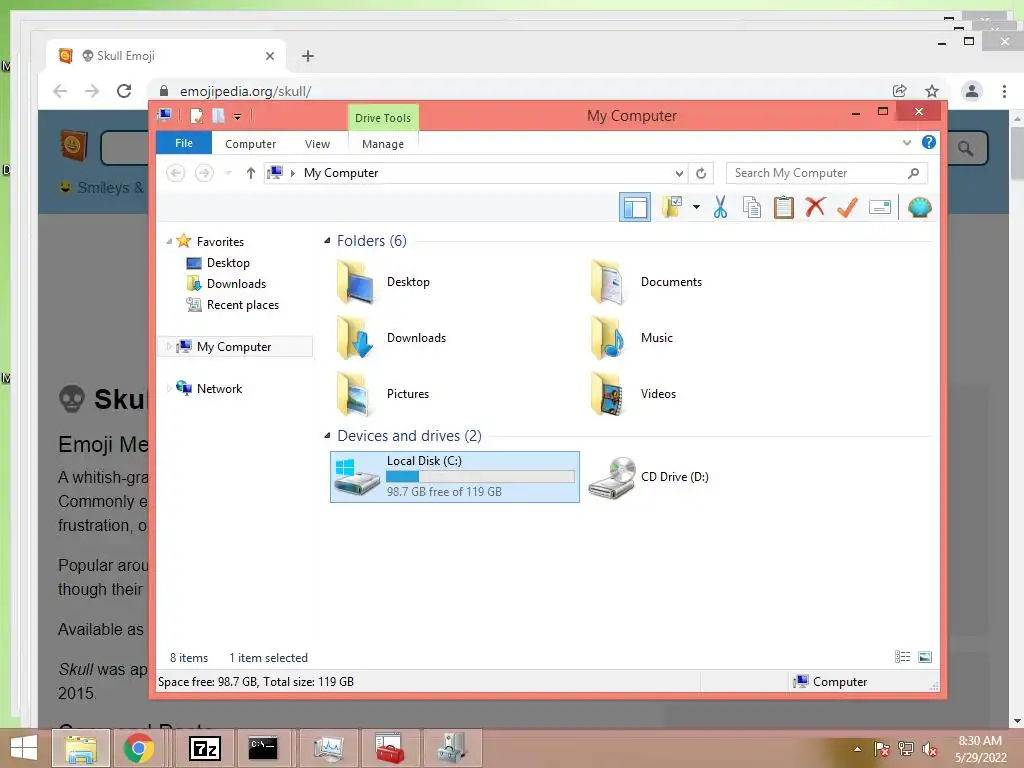Expand address path chevron before My Computer
The image size is (1024, 768).
(293, 173)
